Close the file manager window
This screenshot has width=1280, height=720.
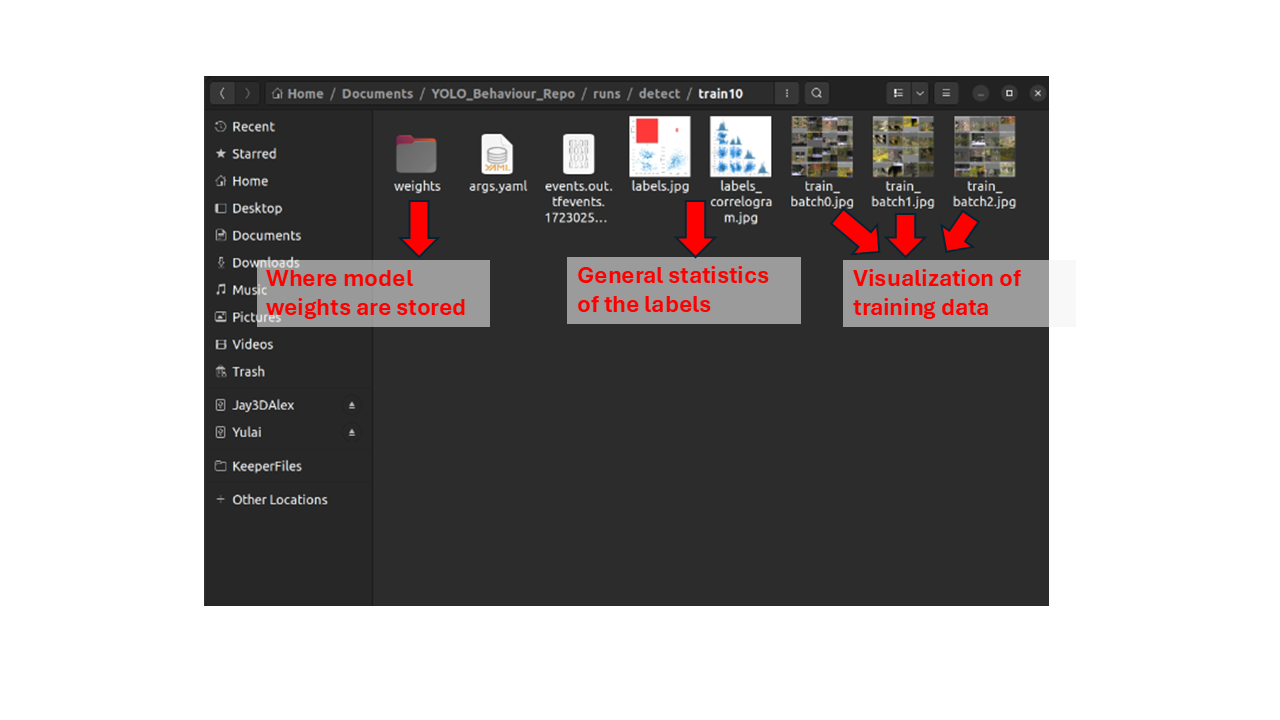(1038, 93)
